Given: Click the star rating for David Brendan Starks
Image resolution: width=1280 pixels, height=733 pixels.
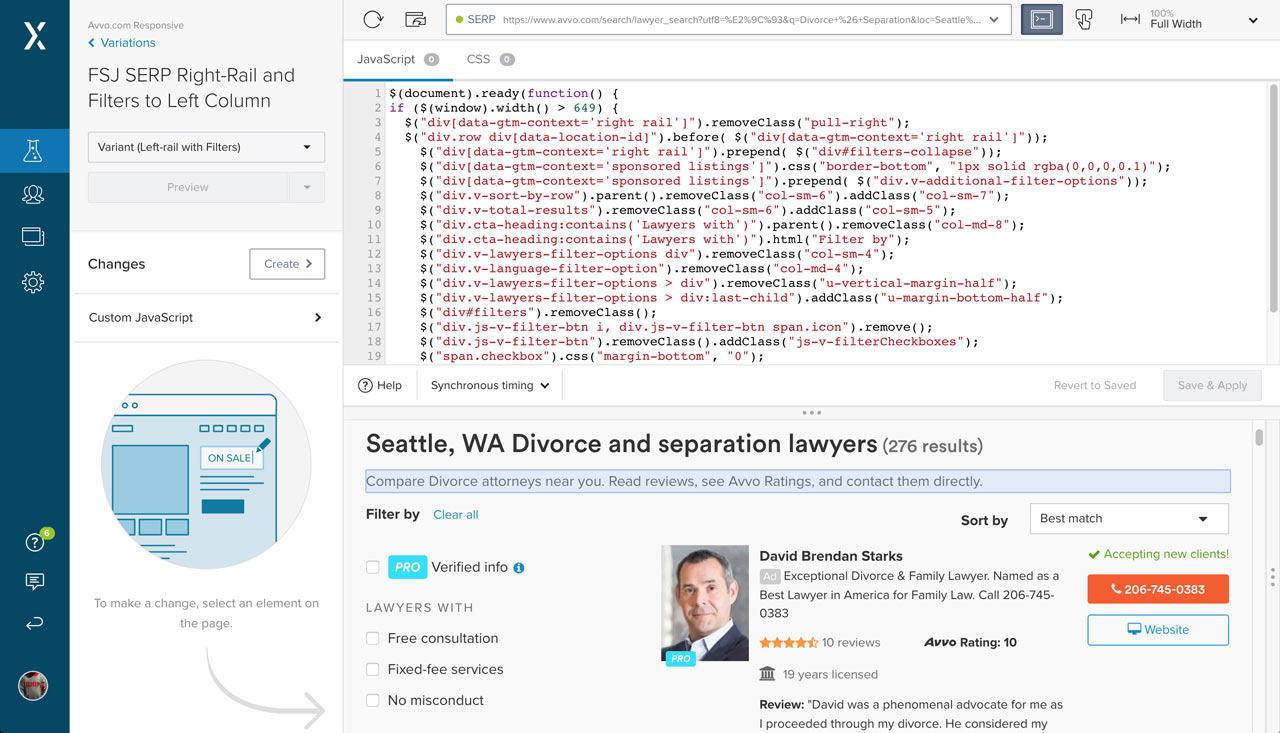Looking at the screenshot, I should [788, 643].
